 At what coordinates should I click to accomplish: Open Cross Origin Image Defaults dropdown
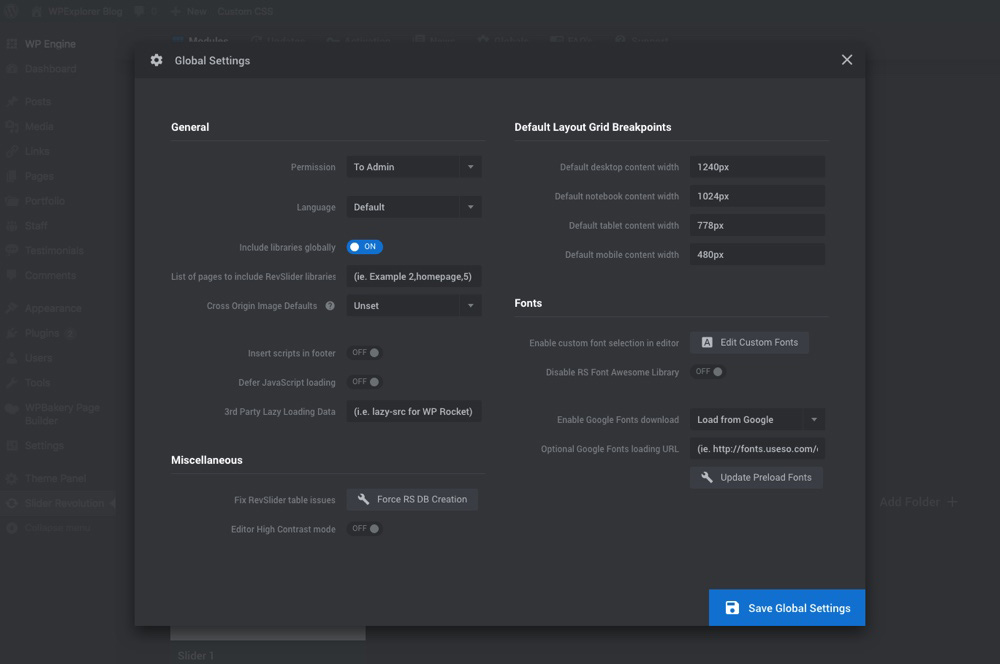[x=414, y=306]
